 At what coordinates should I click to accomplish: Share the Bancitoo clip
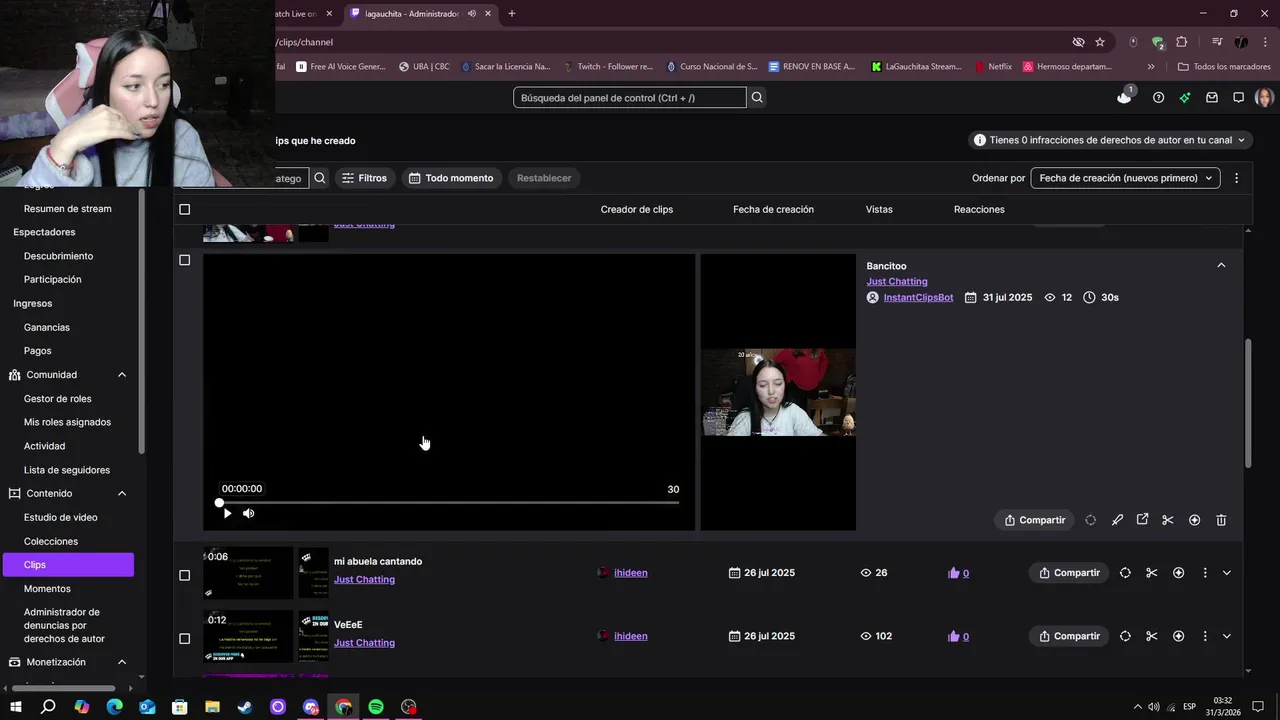tap(1034, 520)
